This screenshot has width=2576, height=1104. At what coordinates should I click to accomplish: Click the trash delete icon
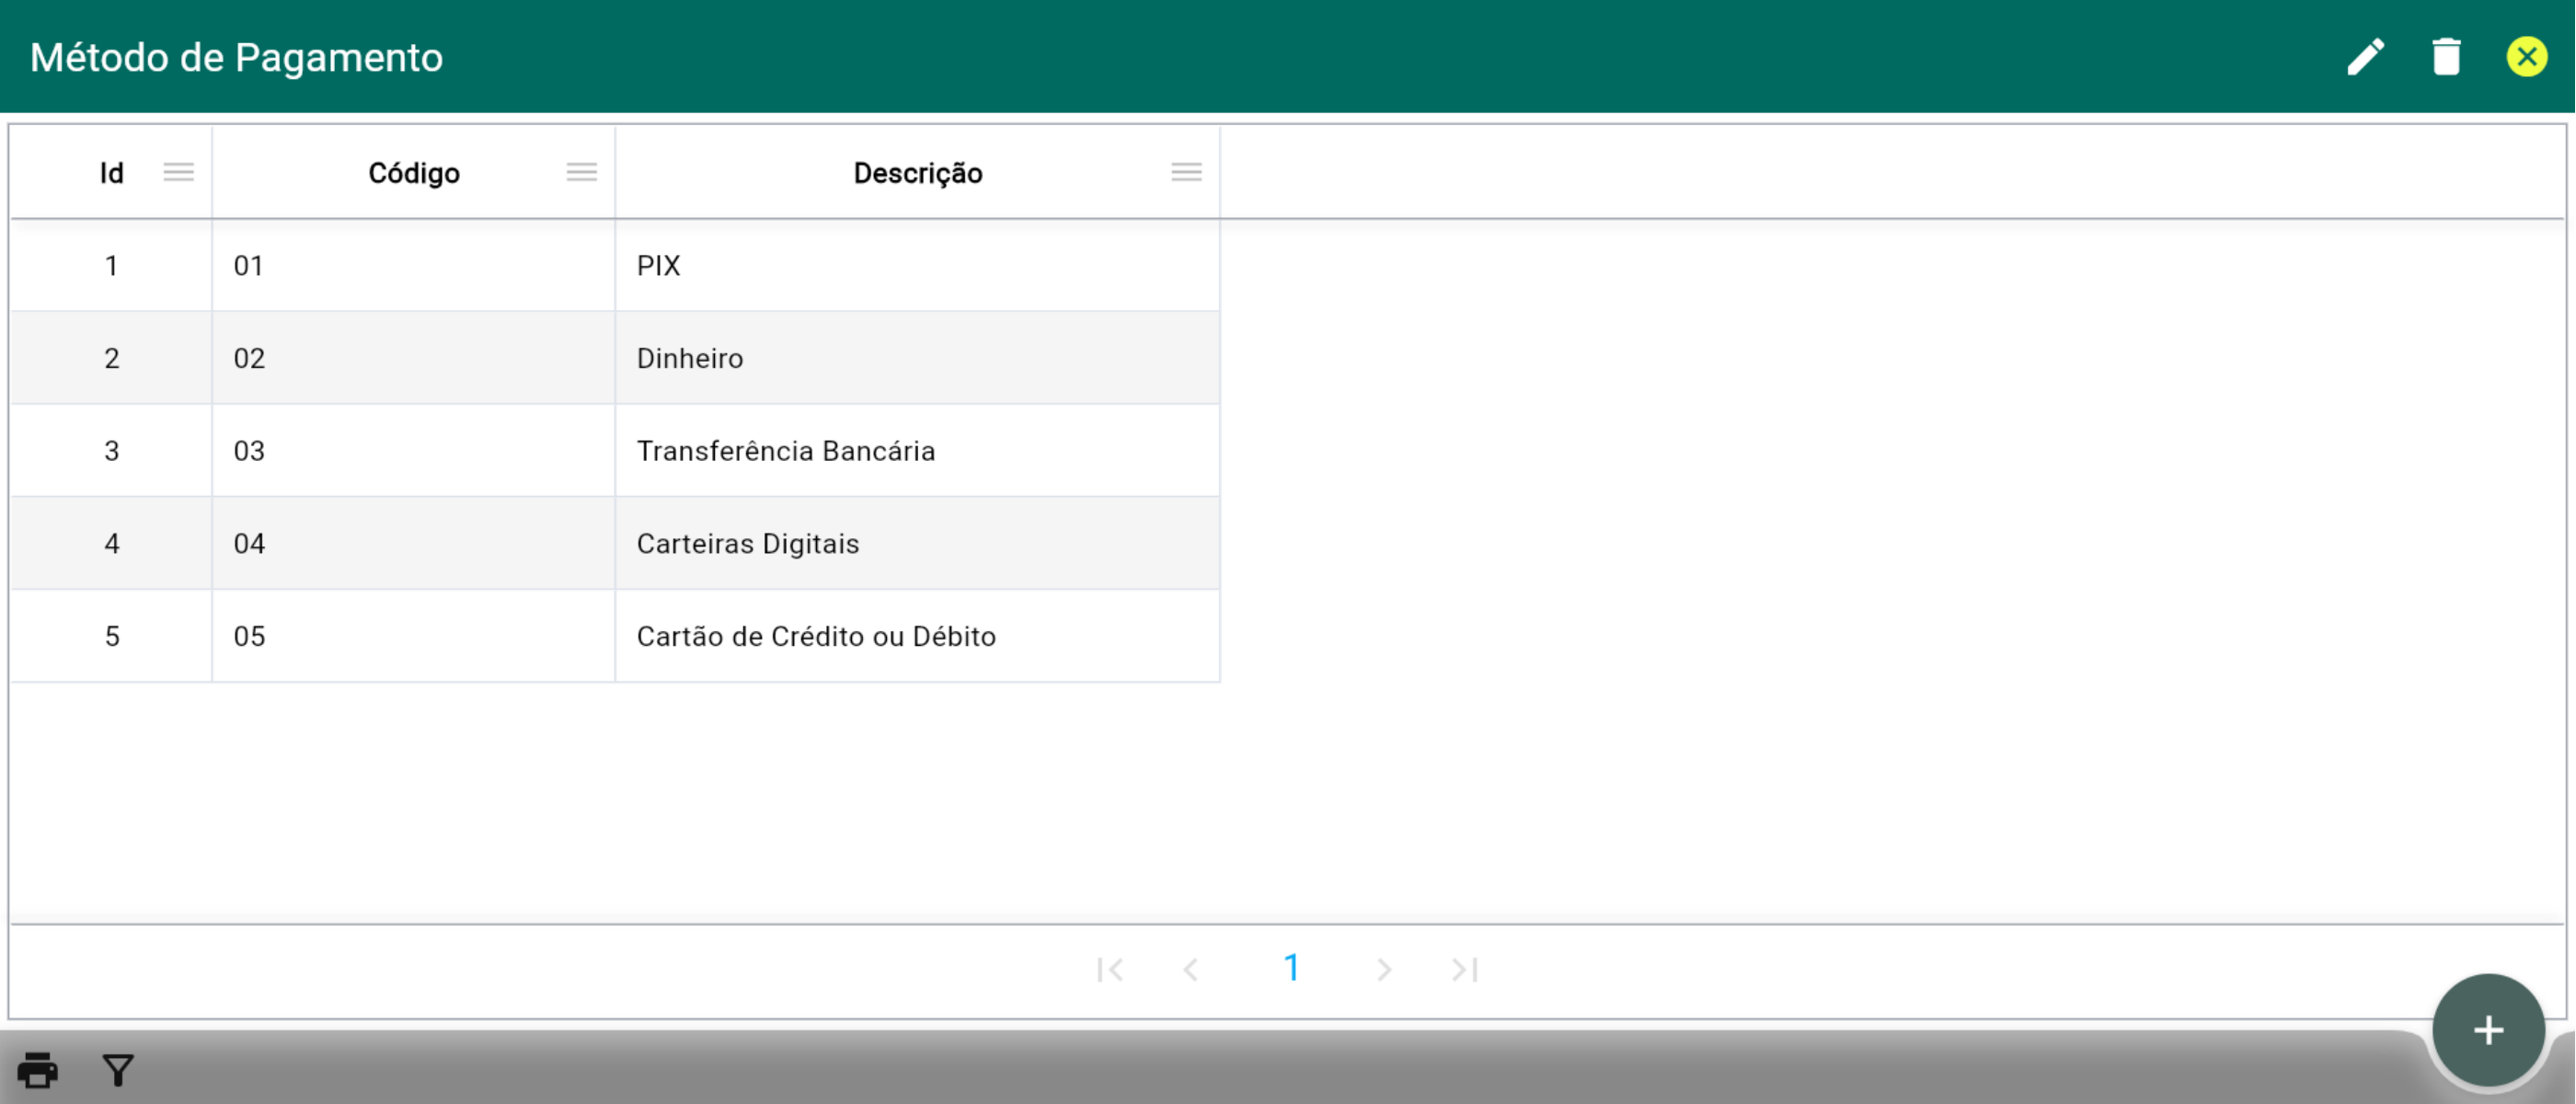tap(2446, 57)
